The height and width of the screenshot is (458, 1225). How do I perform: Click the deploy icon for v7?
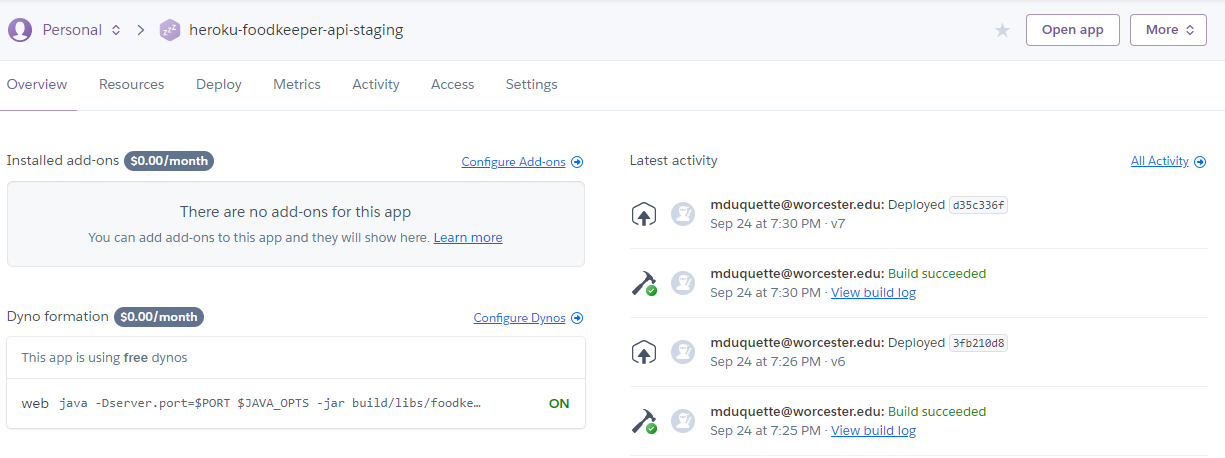[643, 214]
